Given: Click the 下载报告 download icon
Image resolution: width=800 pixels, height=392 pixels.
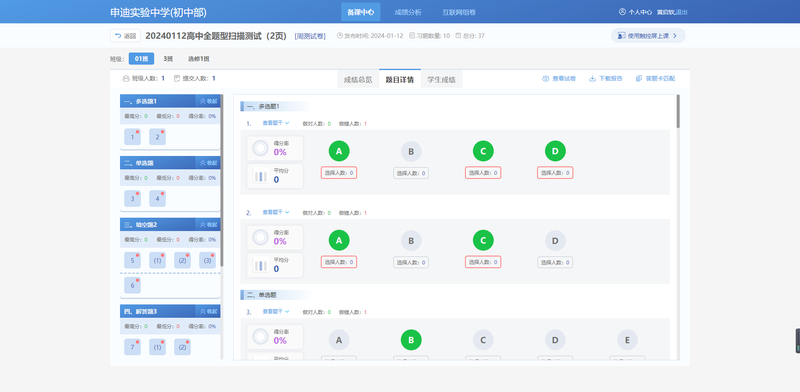Looking at the screenshot, I should pyautogui.click(x=592, y=79).
